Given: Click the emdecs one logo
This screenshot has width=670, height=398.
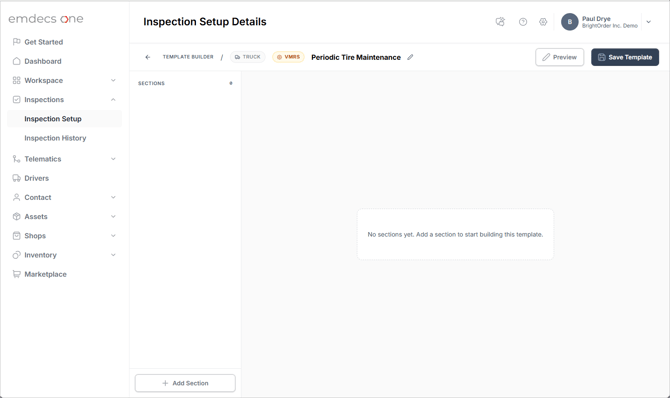Looking at the screenshot, I should pyautogui.click(x=46, y=19).
